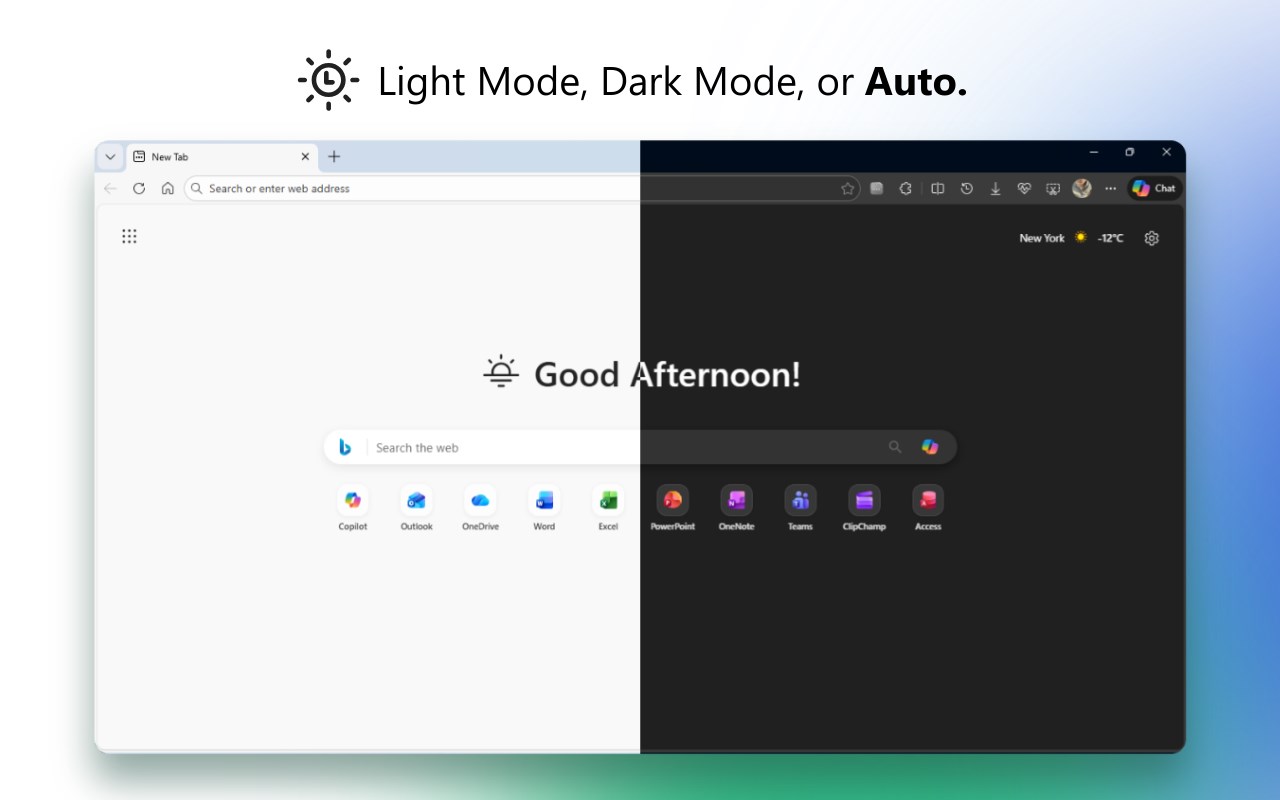Viewport: 1280px width, 800px height.
Task: Open Downloads arrow icon
Action: coord(995,188)
